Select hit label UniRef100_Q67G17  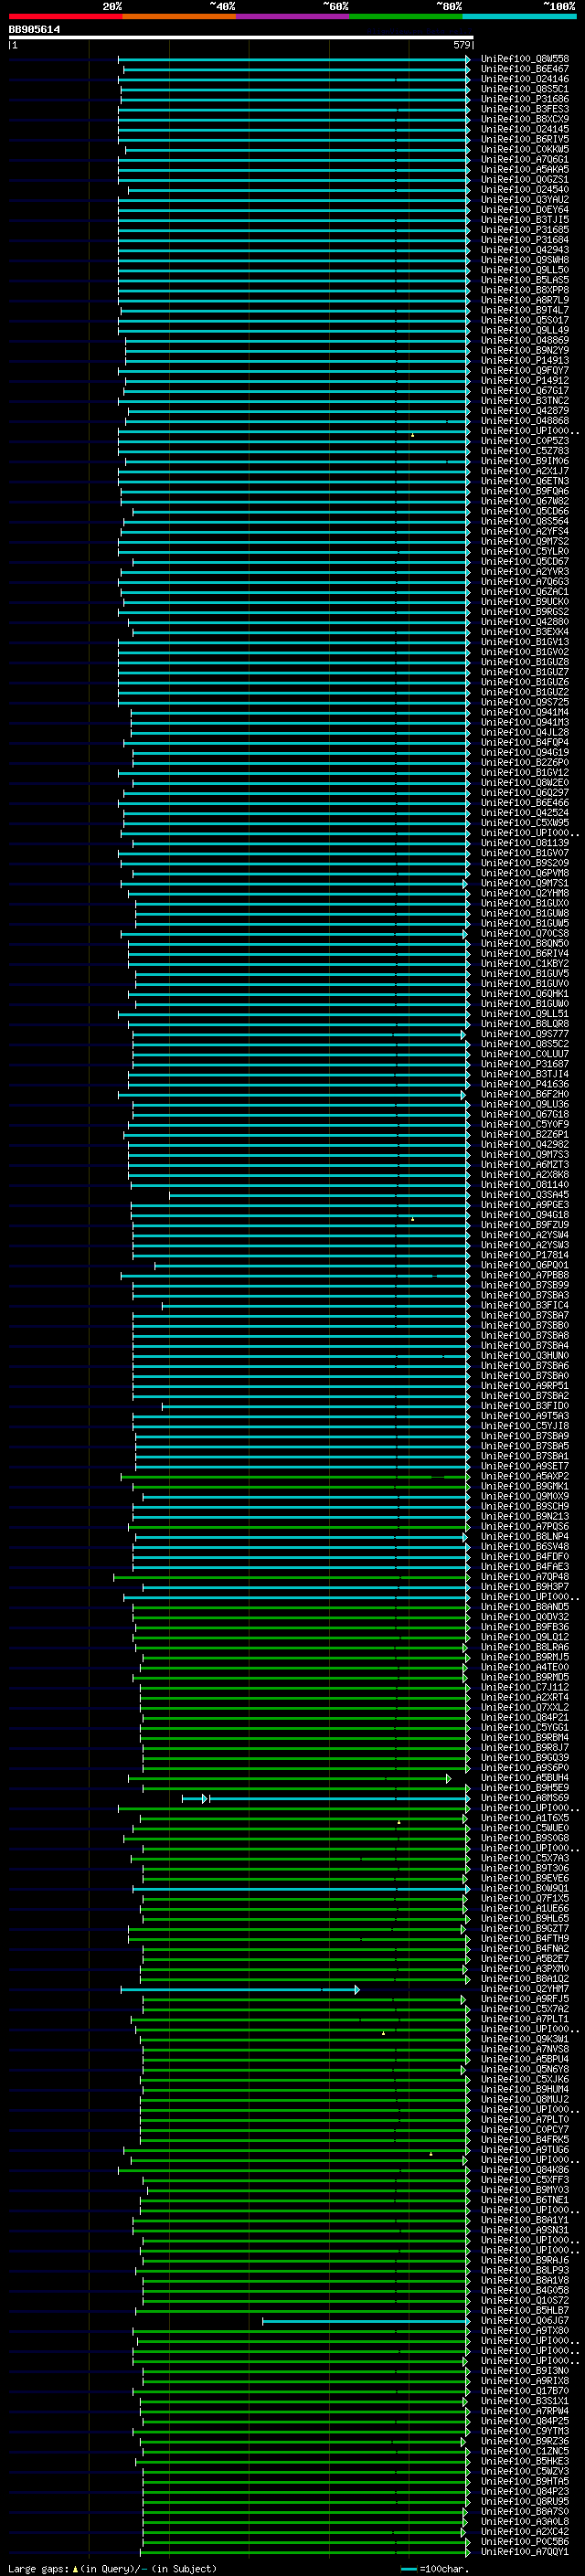(524, 390)
